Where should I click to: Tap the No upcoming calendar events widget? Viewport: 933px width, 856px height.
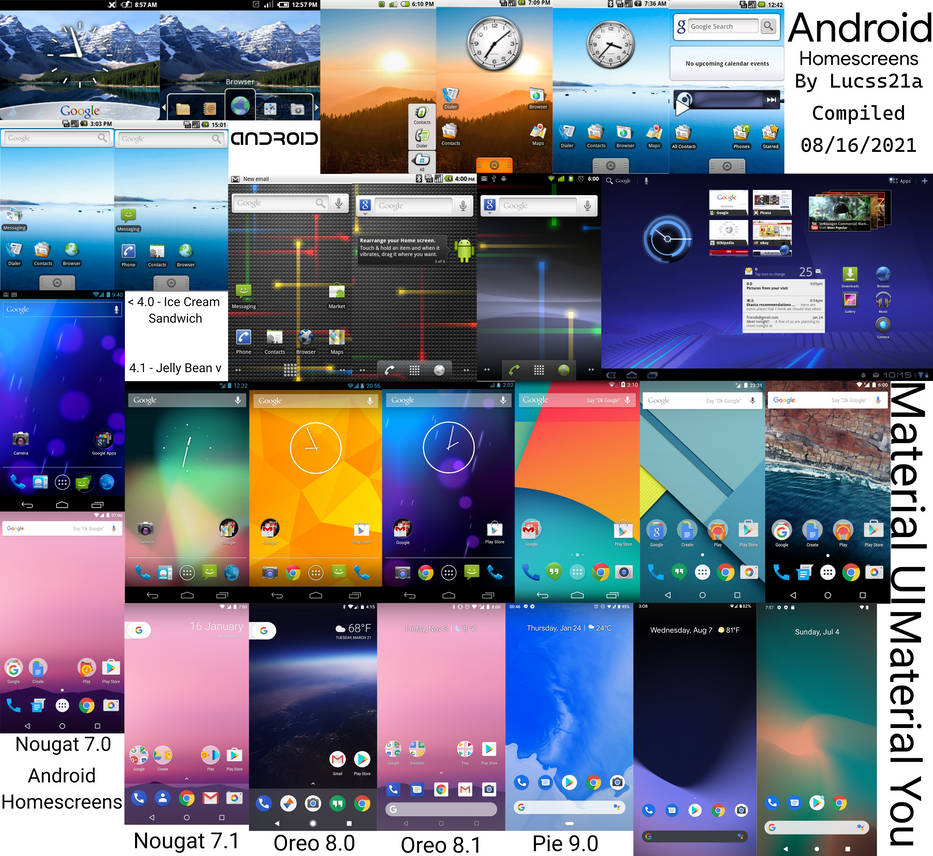(x=728, y=62)
